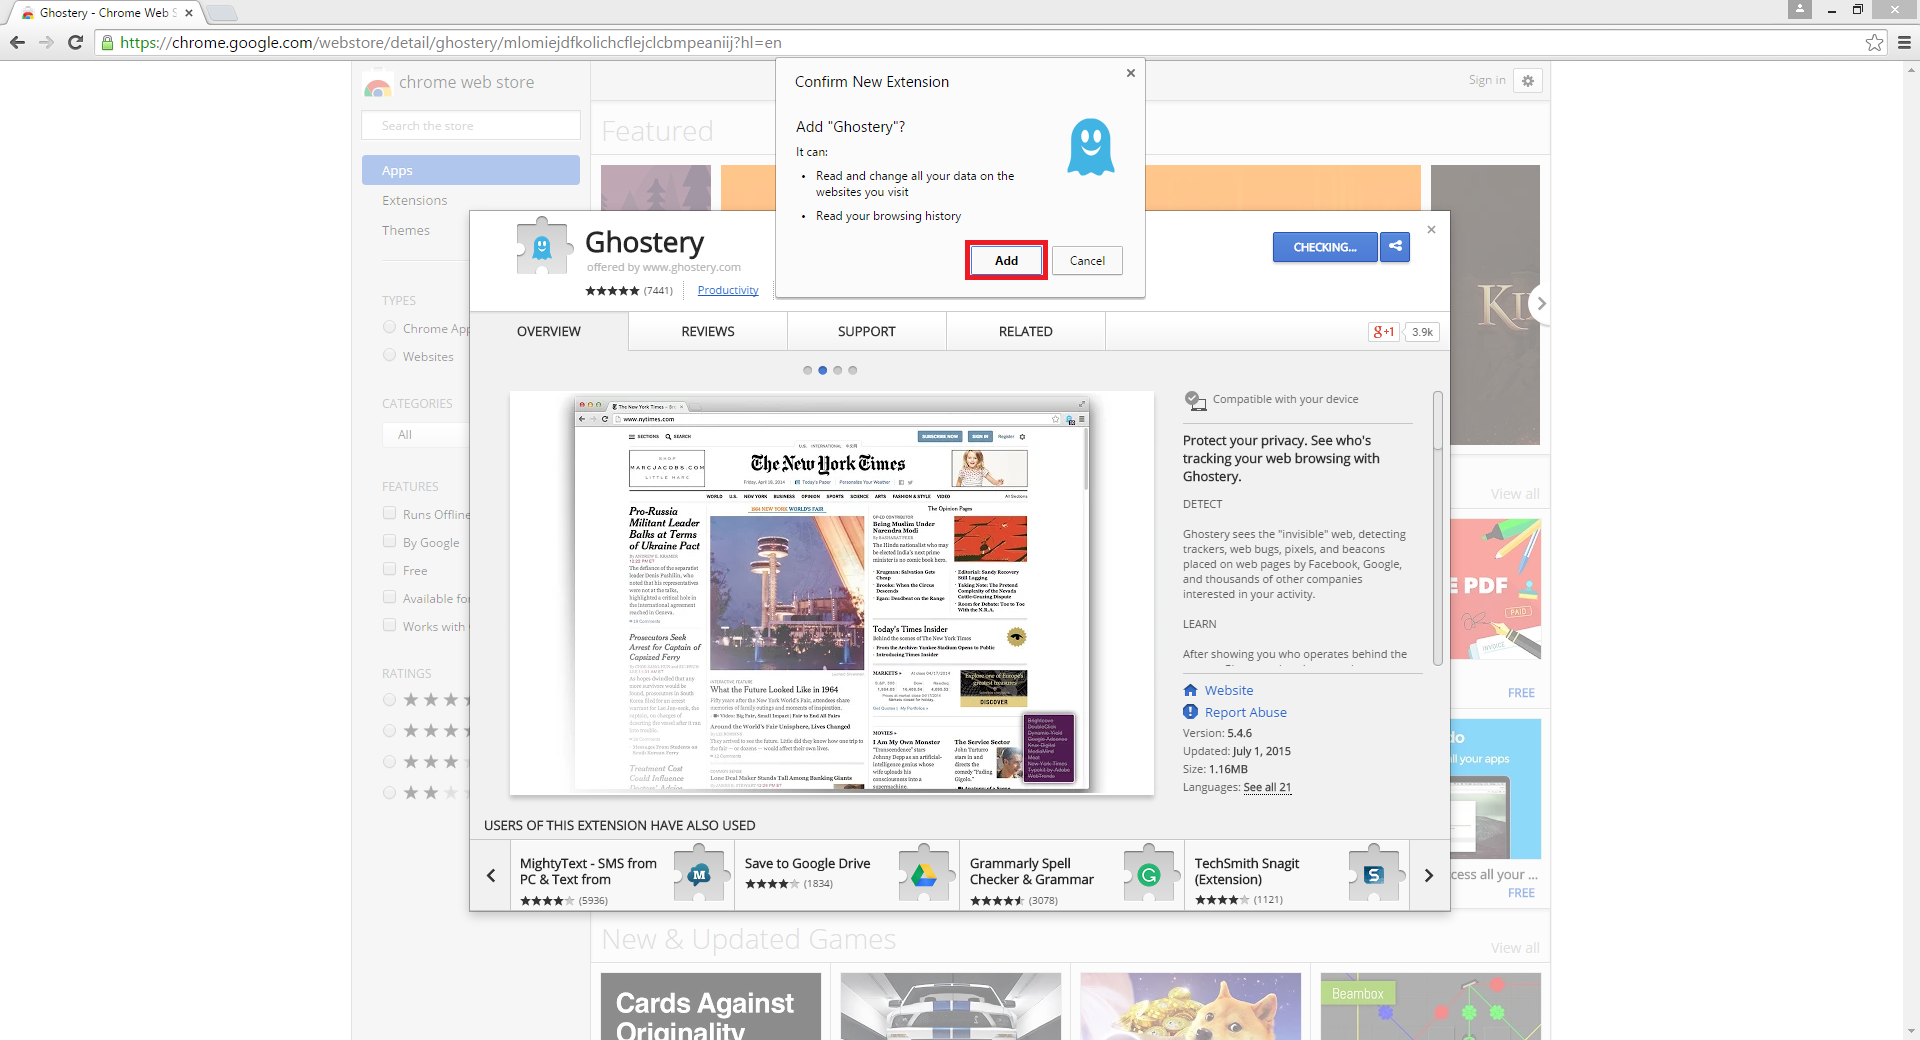
Task: Reload the page with the refresh icon
Action: [75, 42]
